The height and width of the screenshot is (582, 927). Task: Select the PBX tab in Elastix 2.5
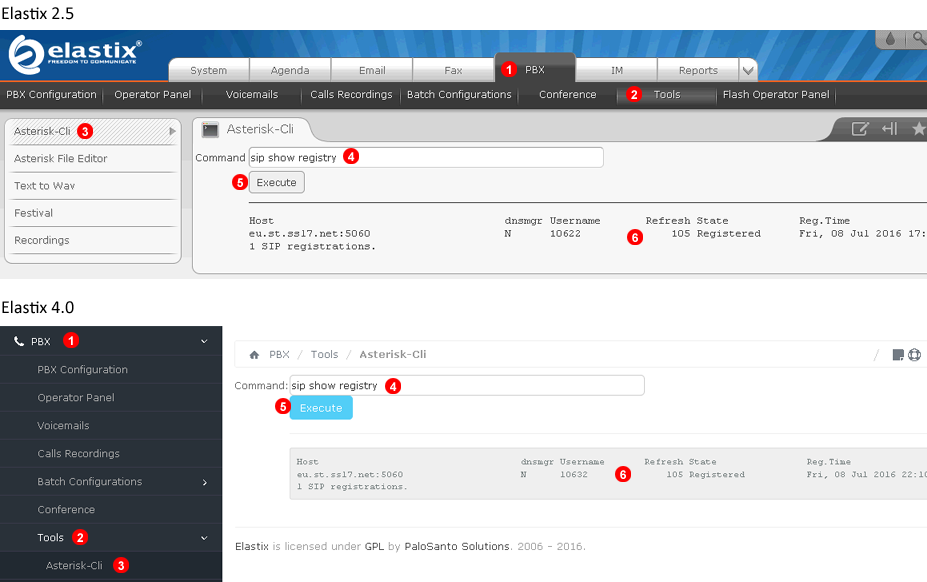tap(534, 69)
